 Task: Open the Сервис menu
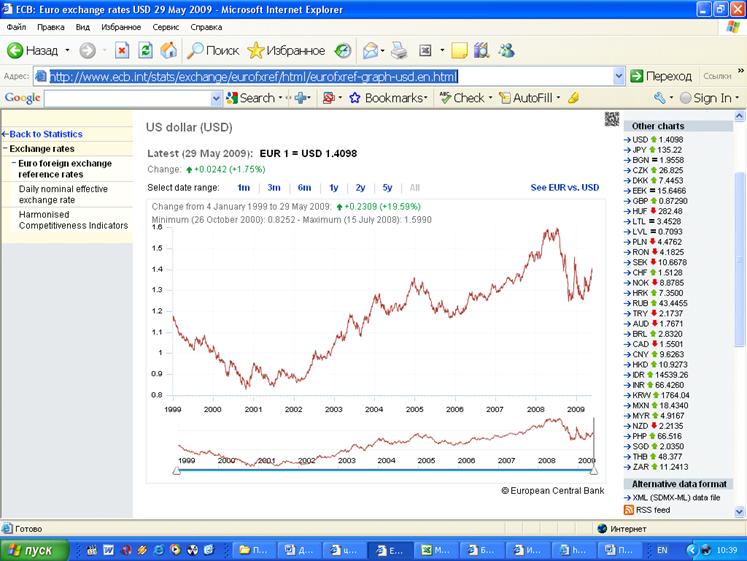pos(166,27)
